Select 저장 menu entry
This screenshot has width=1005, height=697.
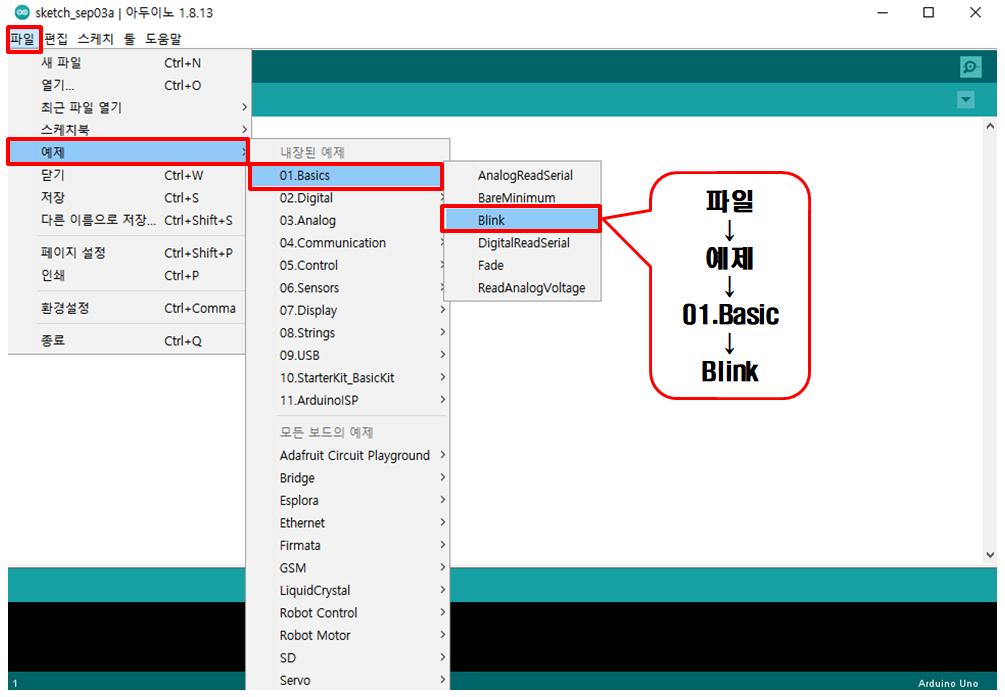click(x=128, y=197)
